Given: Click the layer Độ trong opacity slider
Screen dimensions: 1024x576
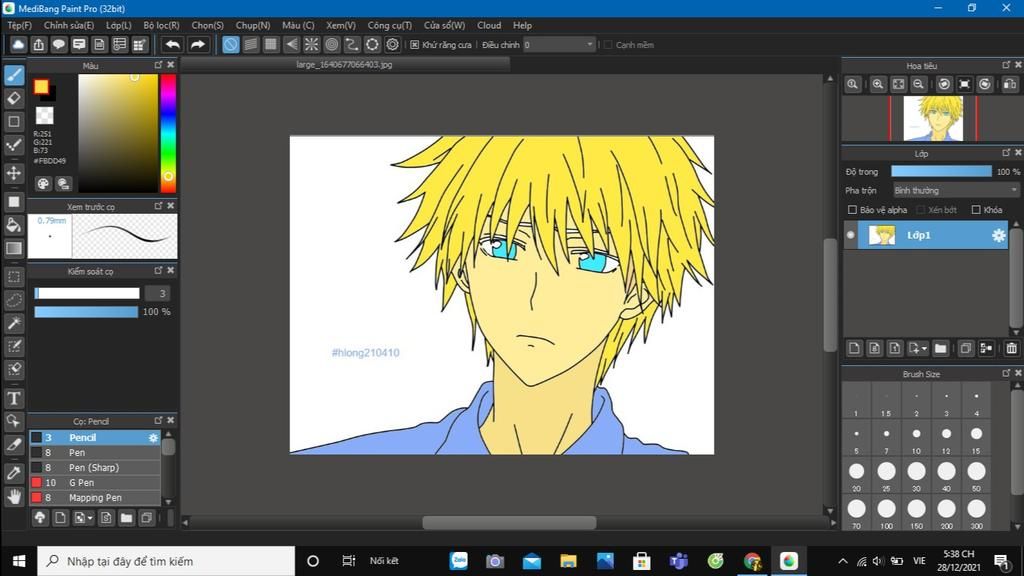Looking at the screenshot, I should pos(941,171).
